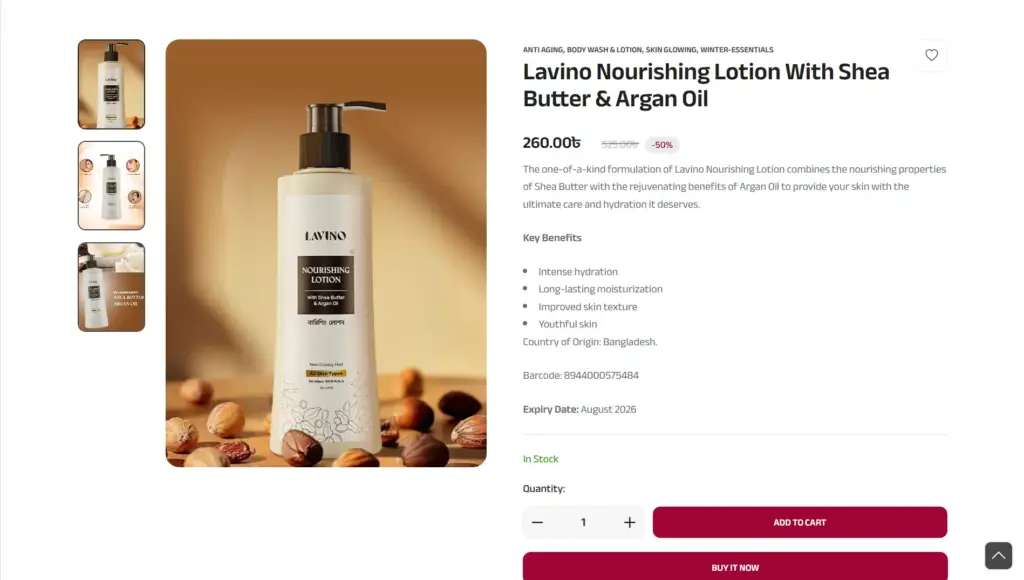Click the crossed-out original price

point(619,144)
